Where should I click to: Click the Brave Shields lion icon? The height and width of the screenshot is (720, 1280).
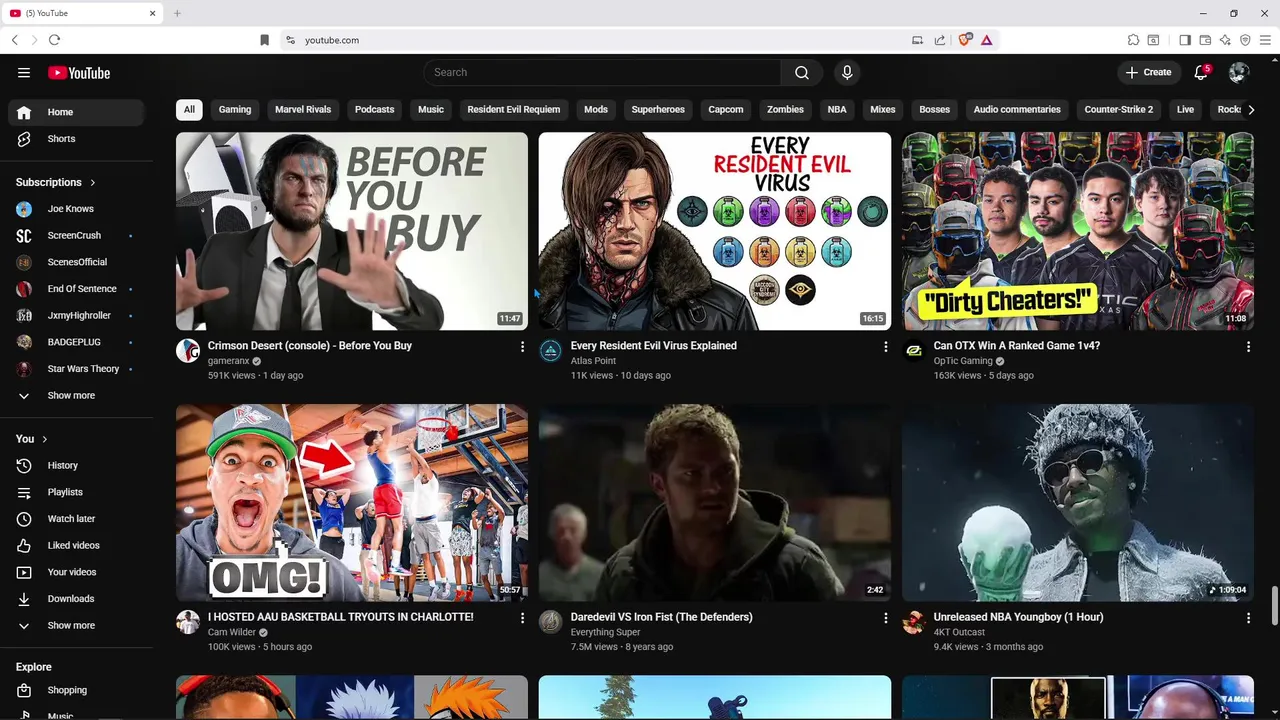click(x=965, y=40)
